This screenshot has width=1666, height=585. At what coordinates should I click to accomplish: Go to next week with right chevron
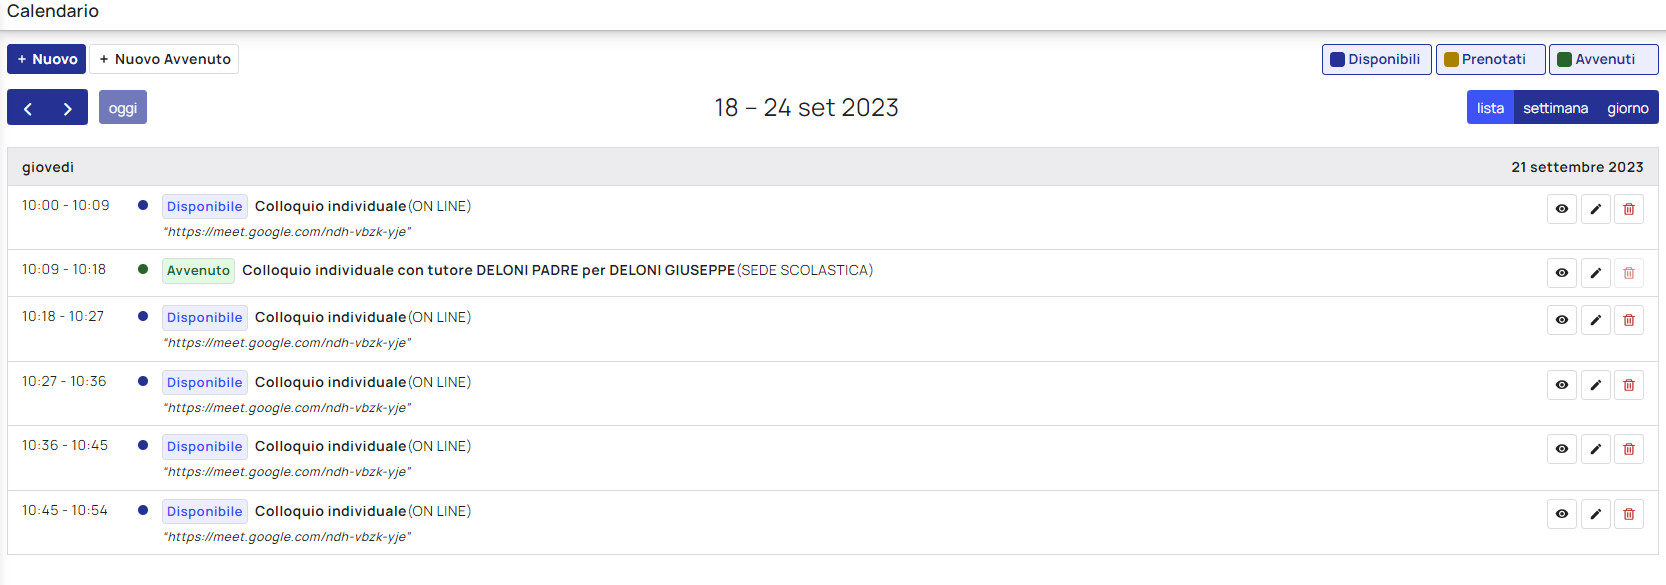[x=67, y=108]
